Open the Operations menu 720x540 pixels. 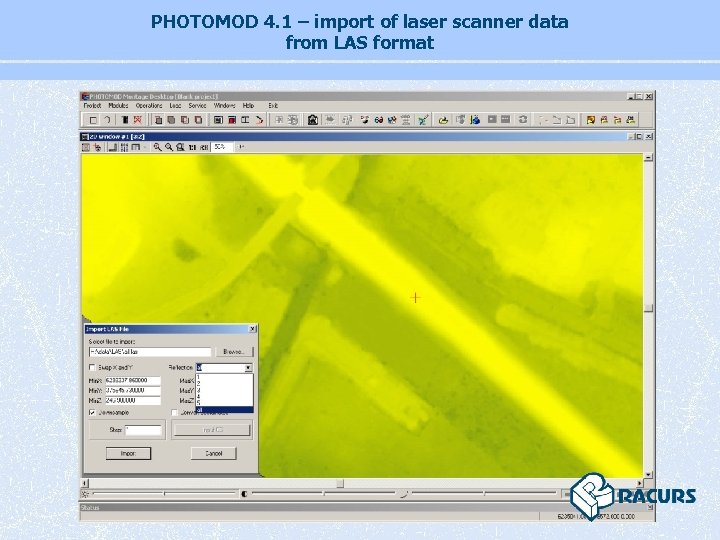coord(149,106)
